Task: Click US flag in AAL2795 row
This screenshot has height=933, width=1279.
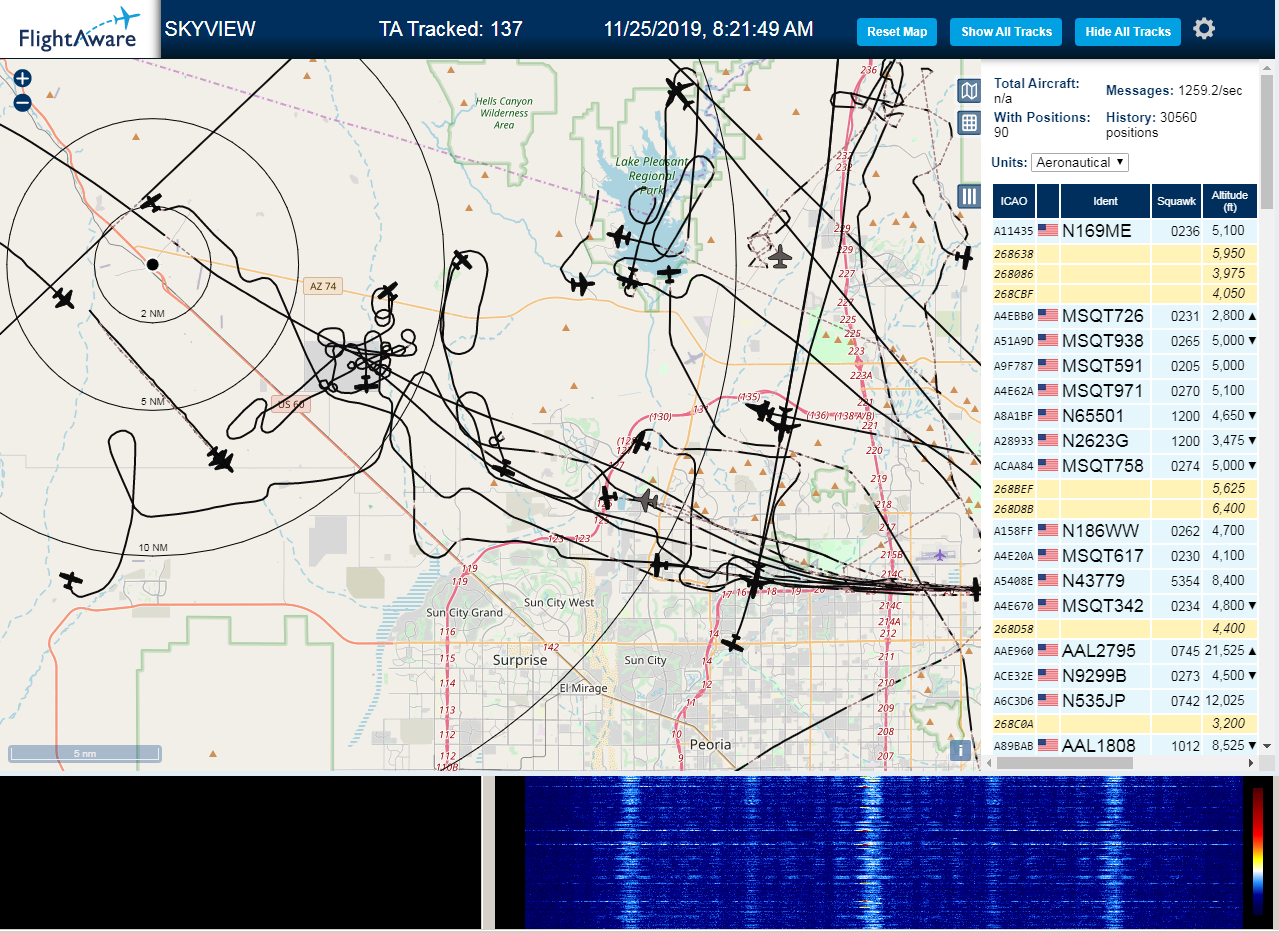Action: (1048, 650)
